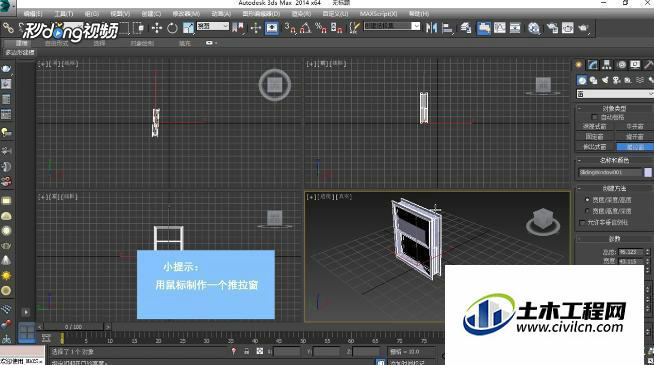This screenshot has height=365, width=654.
Task: Click the Projected window type button
Action: 595,147
